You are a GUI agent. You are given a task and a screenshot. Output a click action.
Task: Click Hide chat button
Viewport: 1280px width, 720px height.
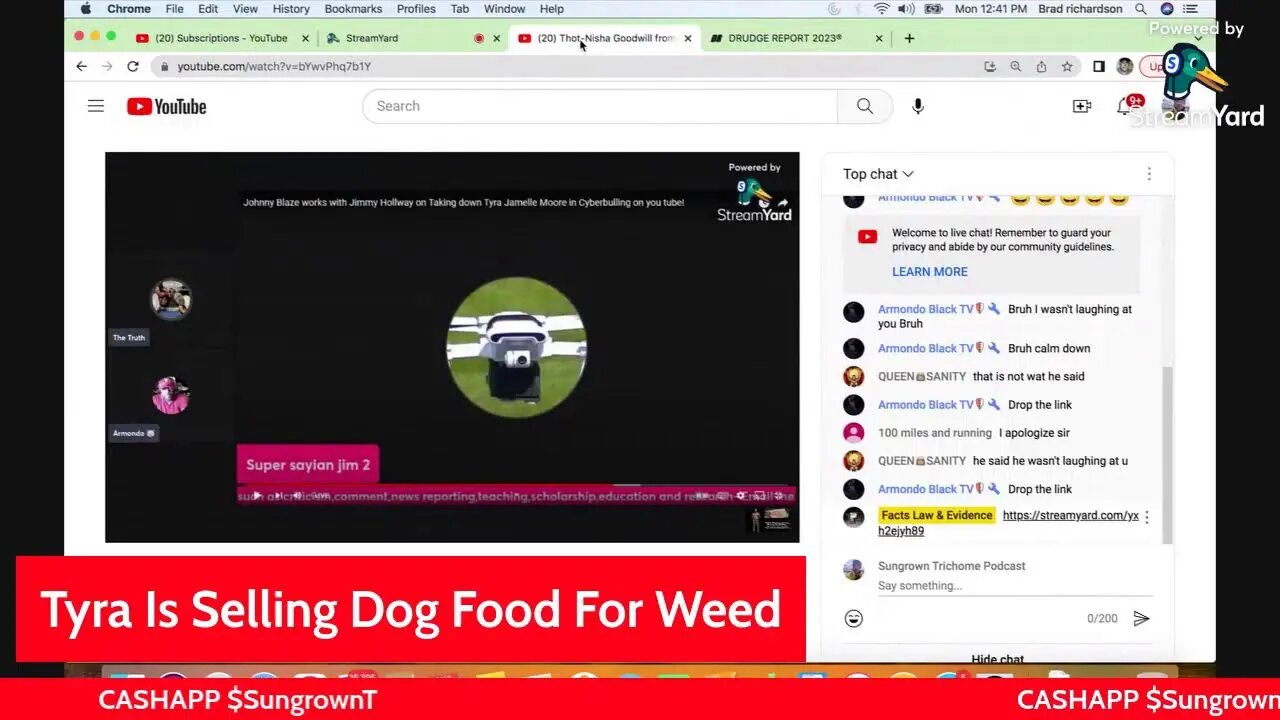(x=998, y=658)
